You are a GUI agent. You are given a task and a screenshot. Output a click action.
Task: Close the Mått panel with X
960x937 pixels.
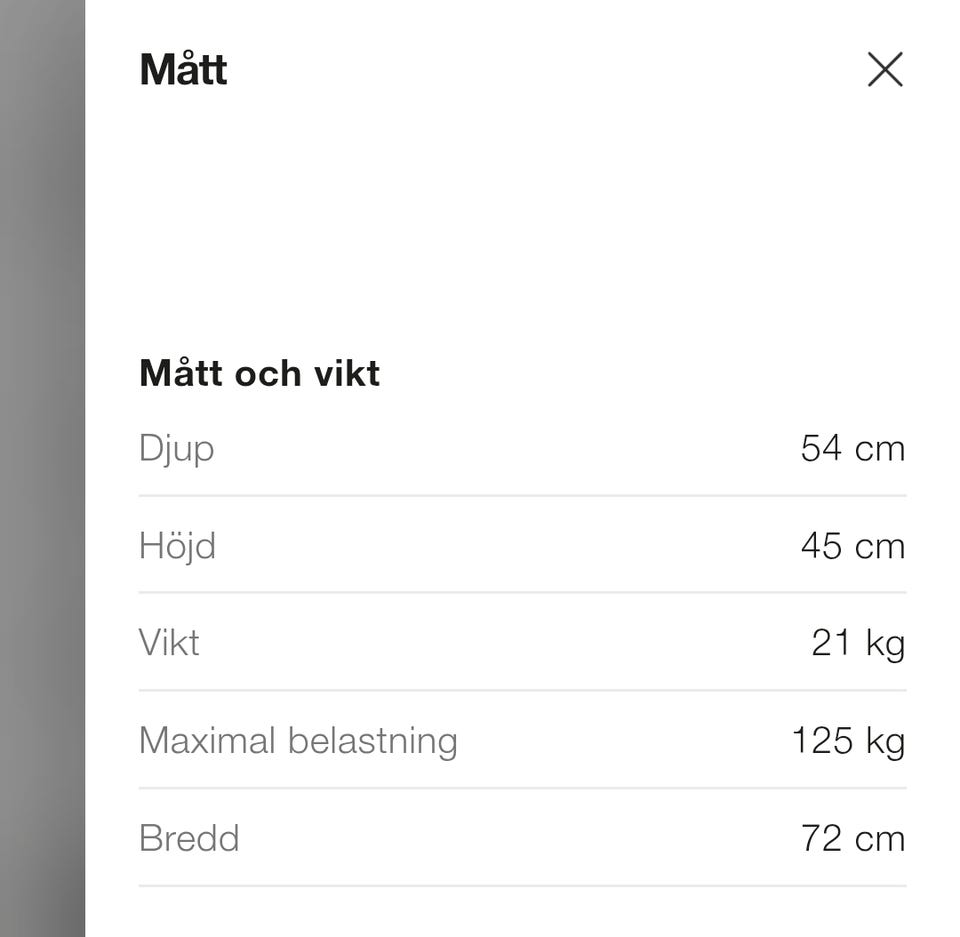(885, 70)
